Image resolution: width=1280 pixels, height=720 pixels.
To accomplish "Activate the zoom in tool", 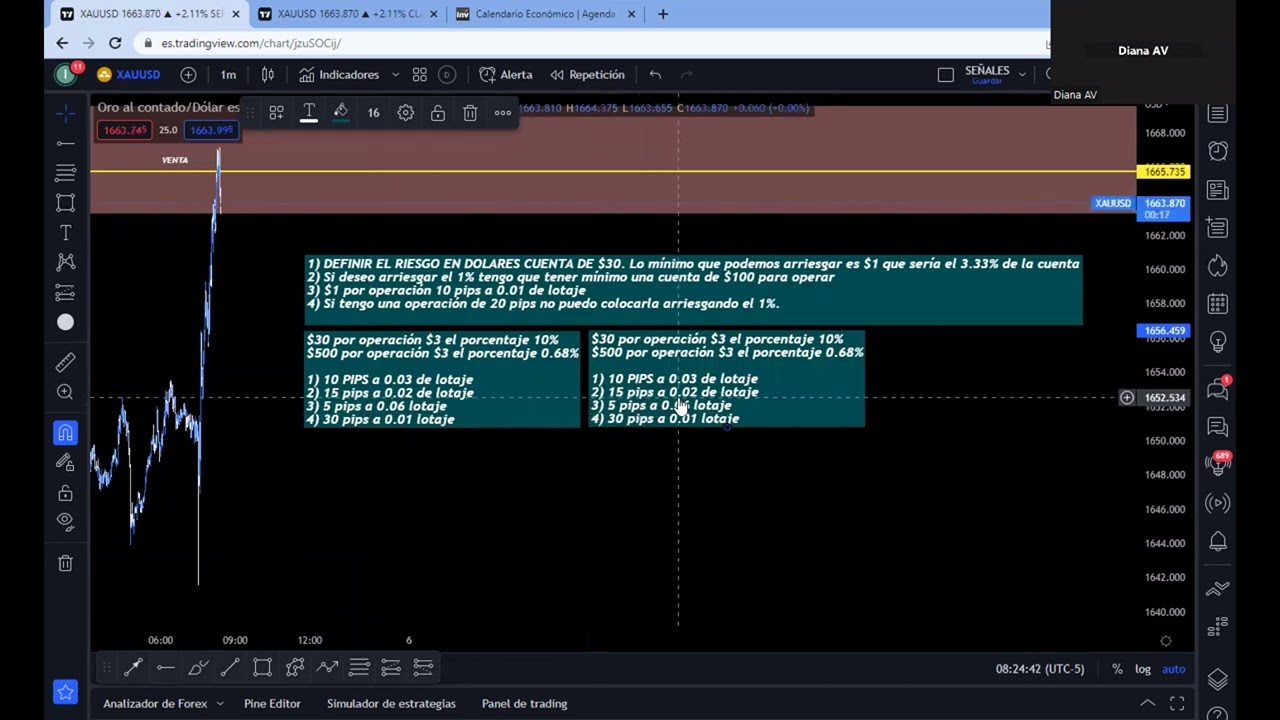I will point(66,392).
